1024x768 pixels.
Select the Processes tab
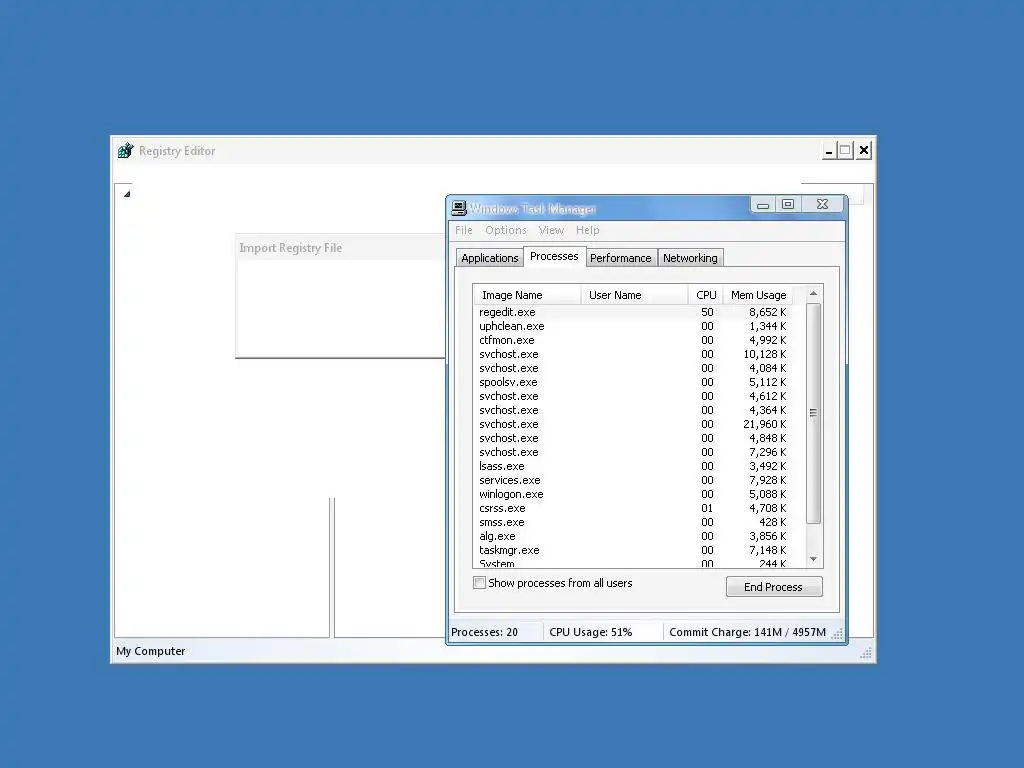tap(554, 256)
